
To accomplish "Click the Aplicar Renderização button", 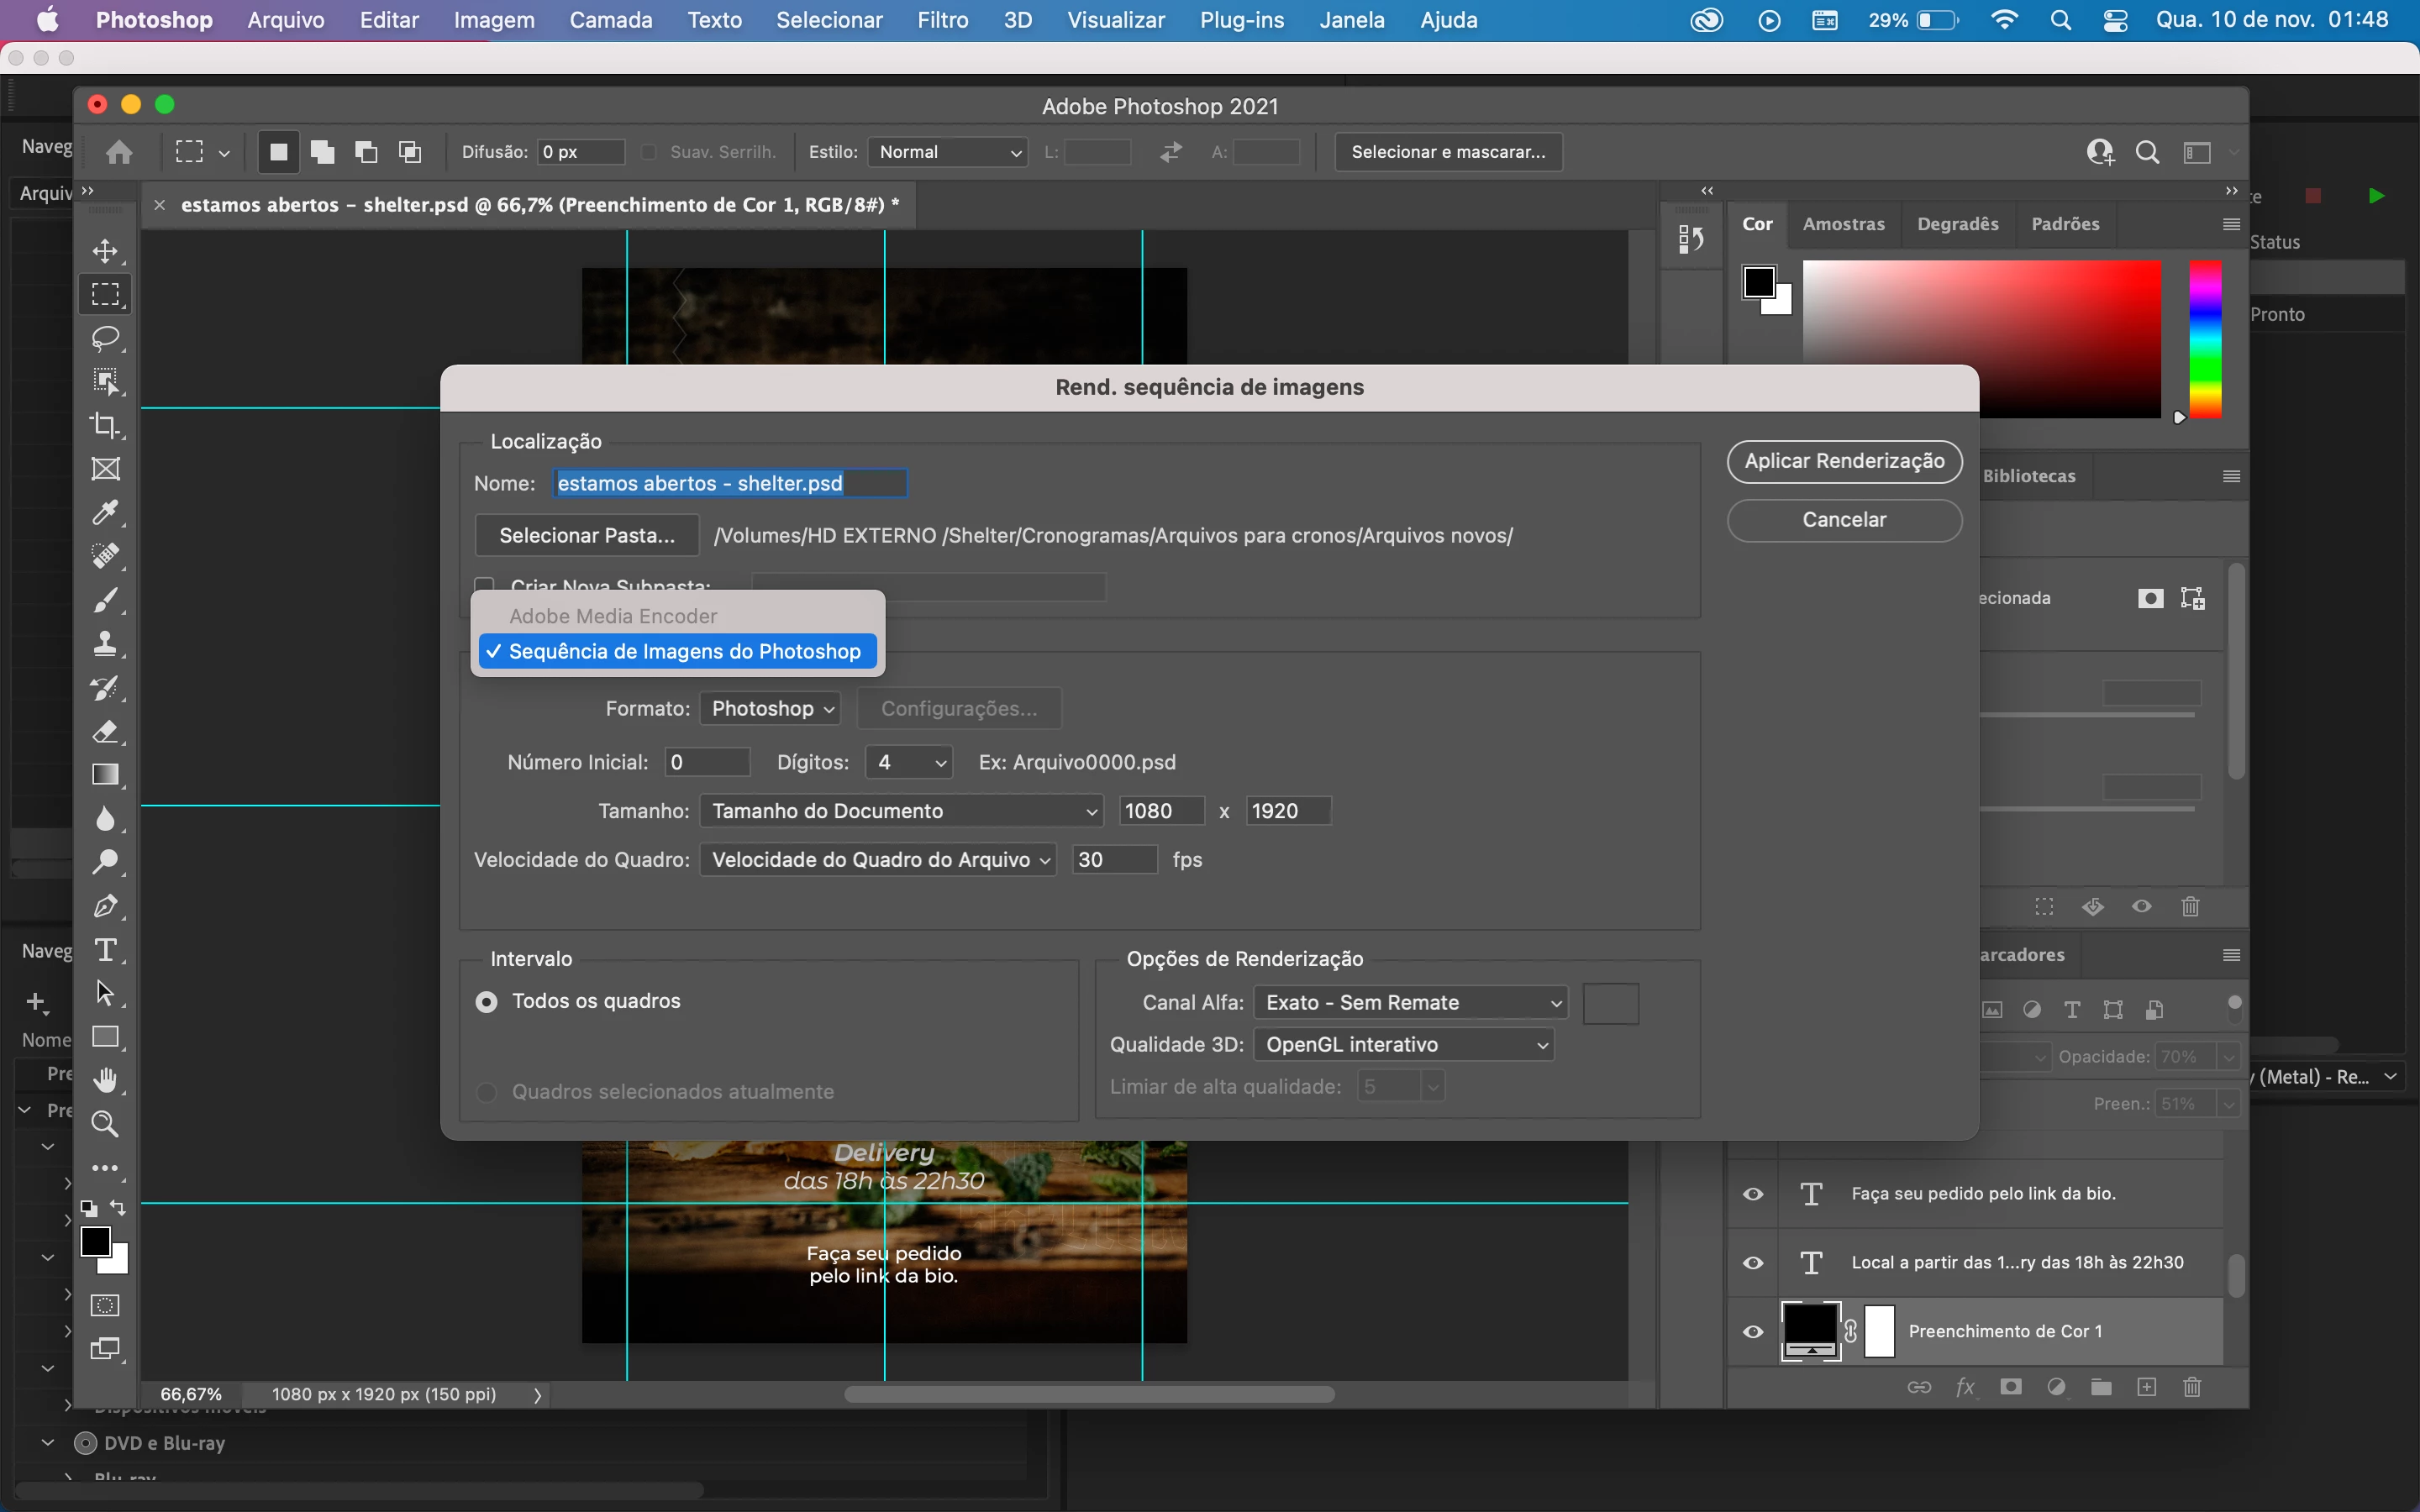I will pyautogui.click(x=1843, y=461).
